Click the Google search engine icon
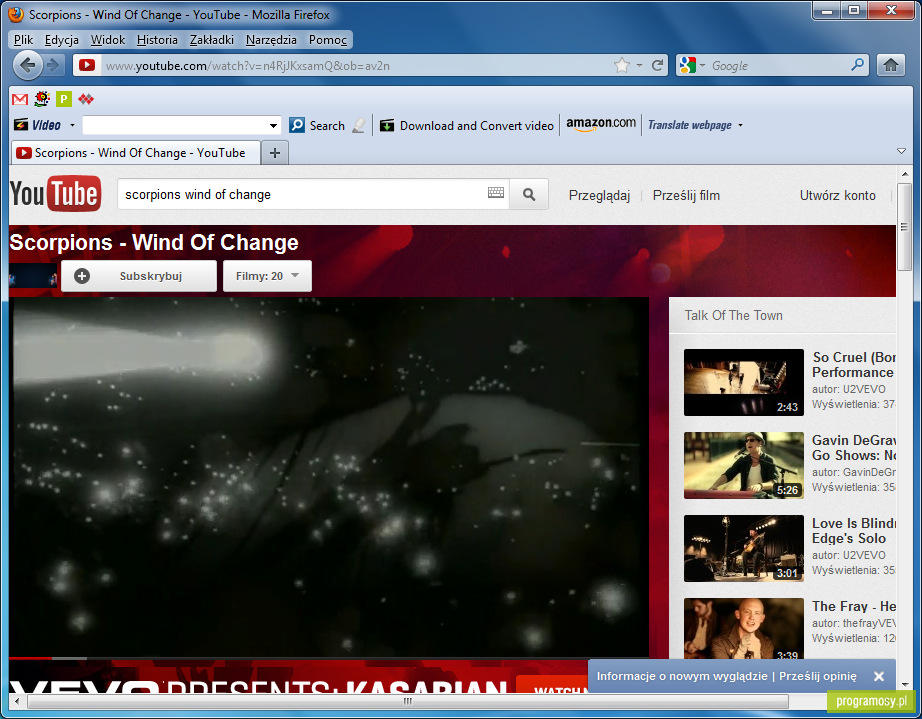Screen dimensions: 922x719 pos(687,65)
